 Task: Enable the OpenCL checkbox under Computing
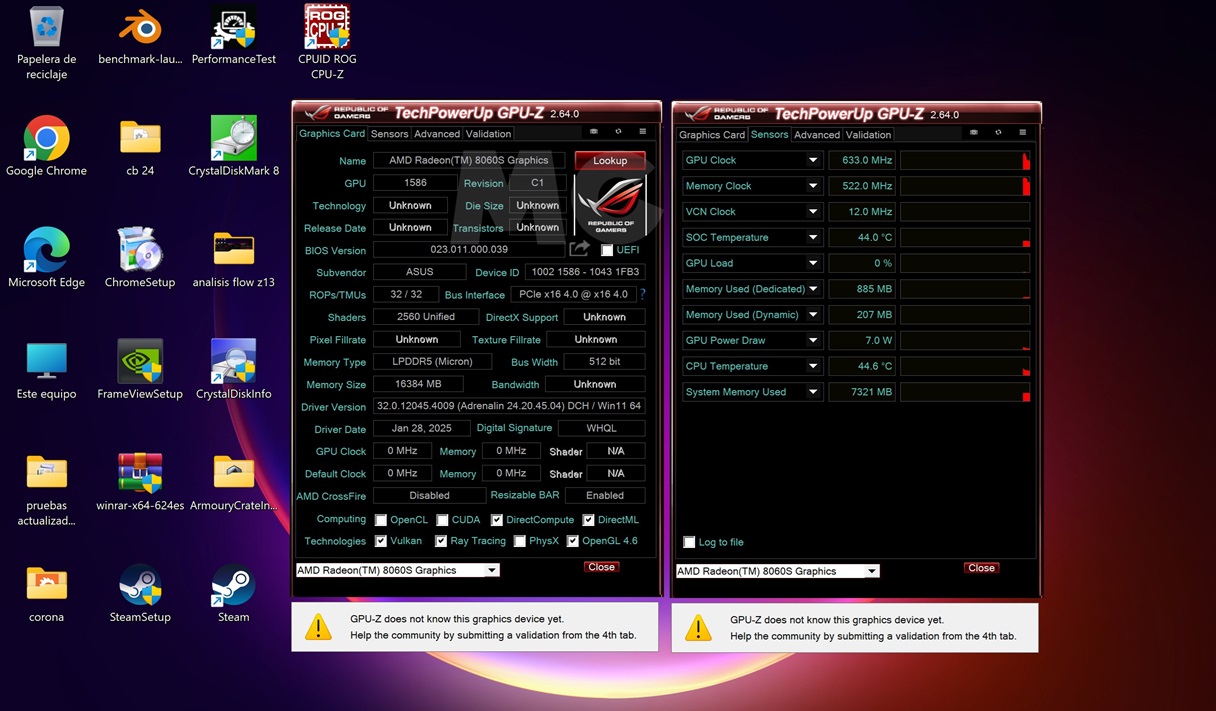pos(380,519)
